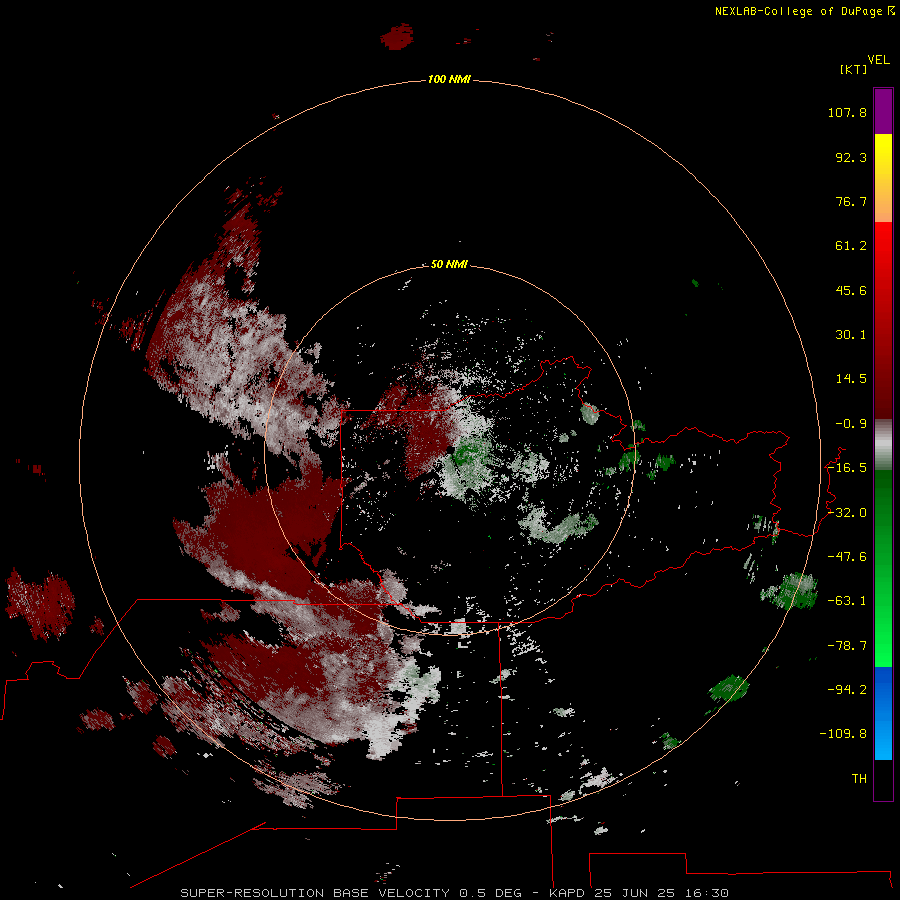The height and width of the screenshot is (900, 900).
Task: Click the yellow-orange segment of the color bar
Action: point(883,178)
